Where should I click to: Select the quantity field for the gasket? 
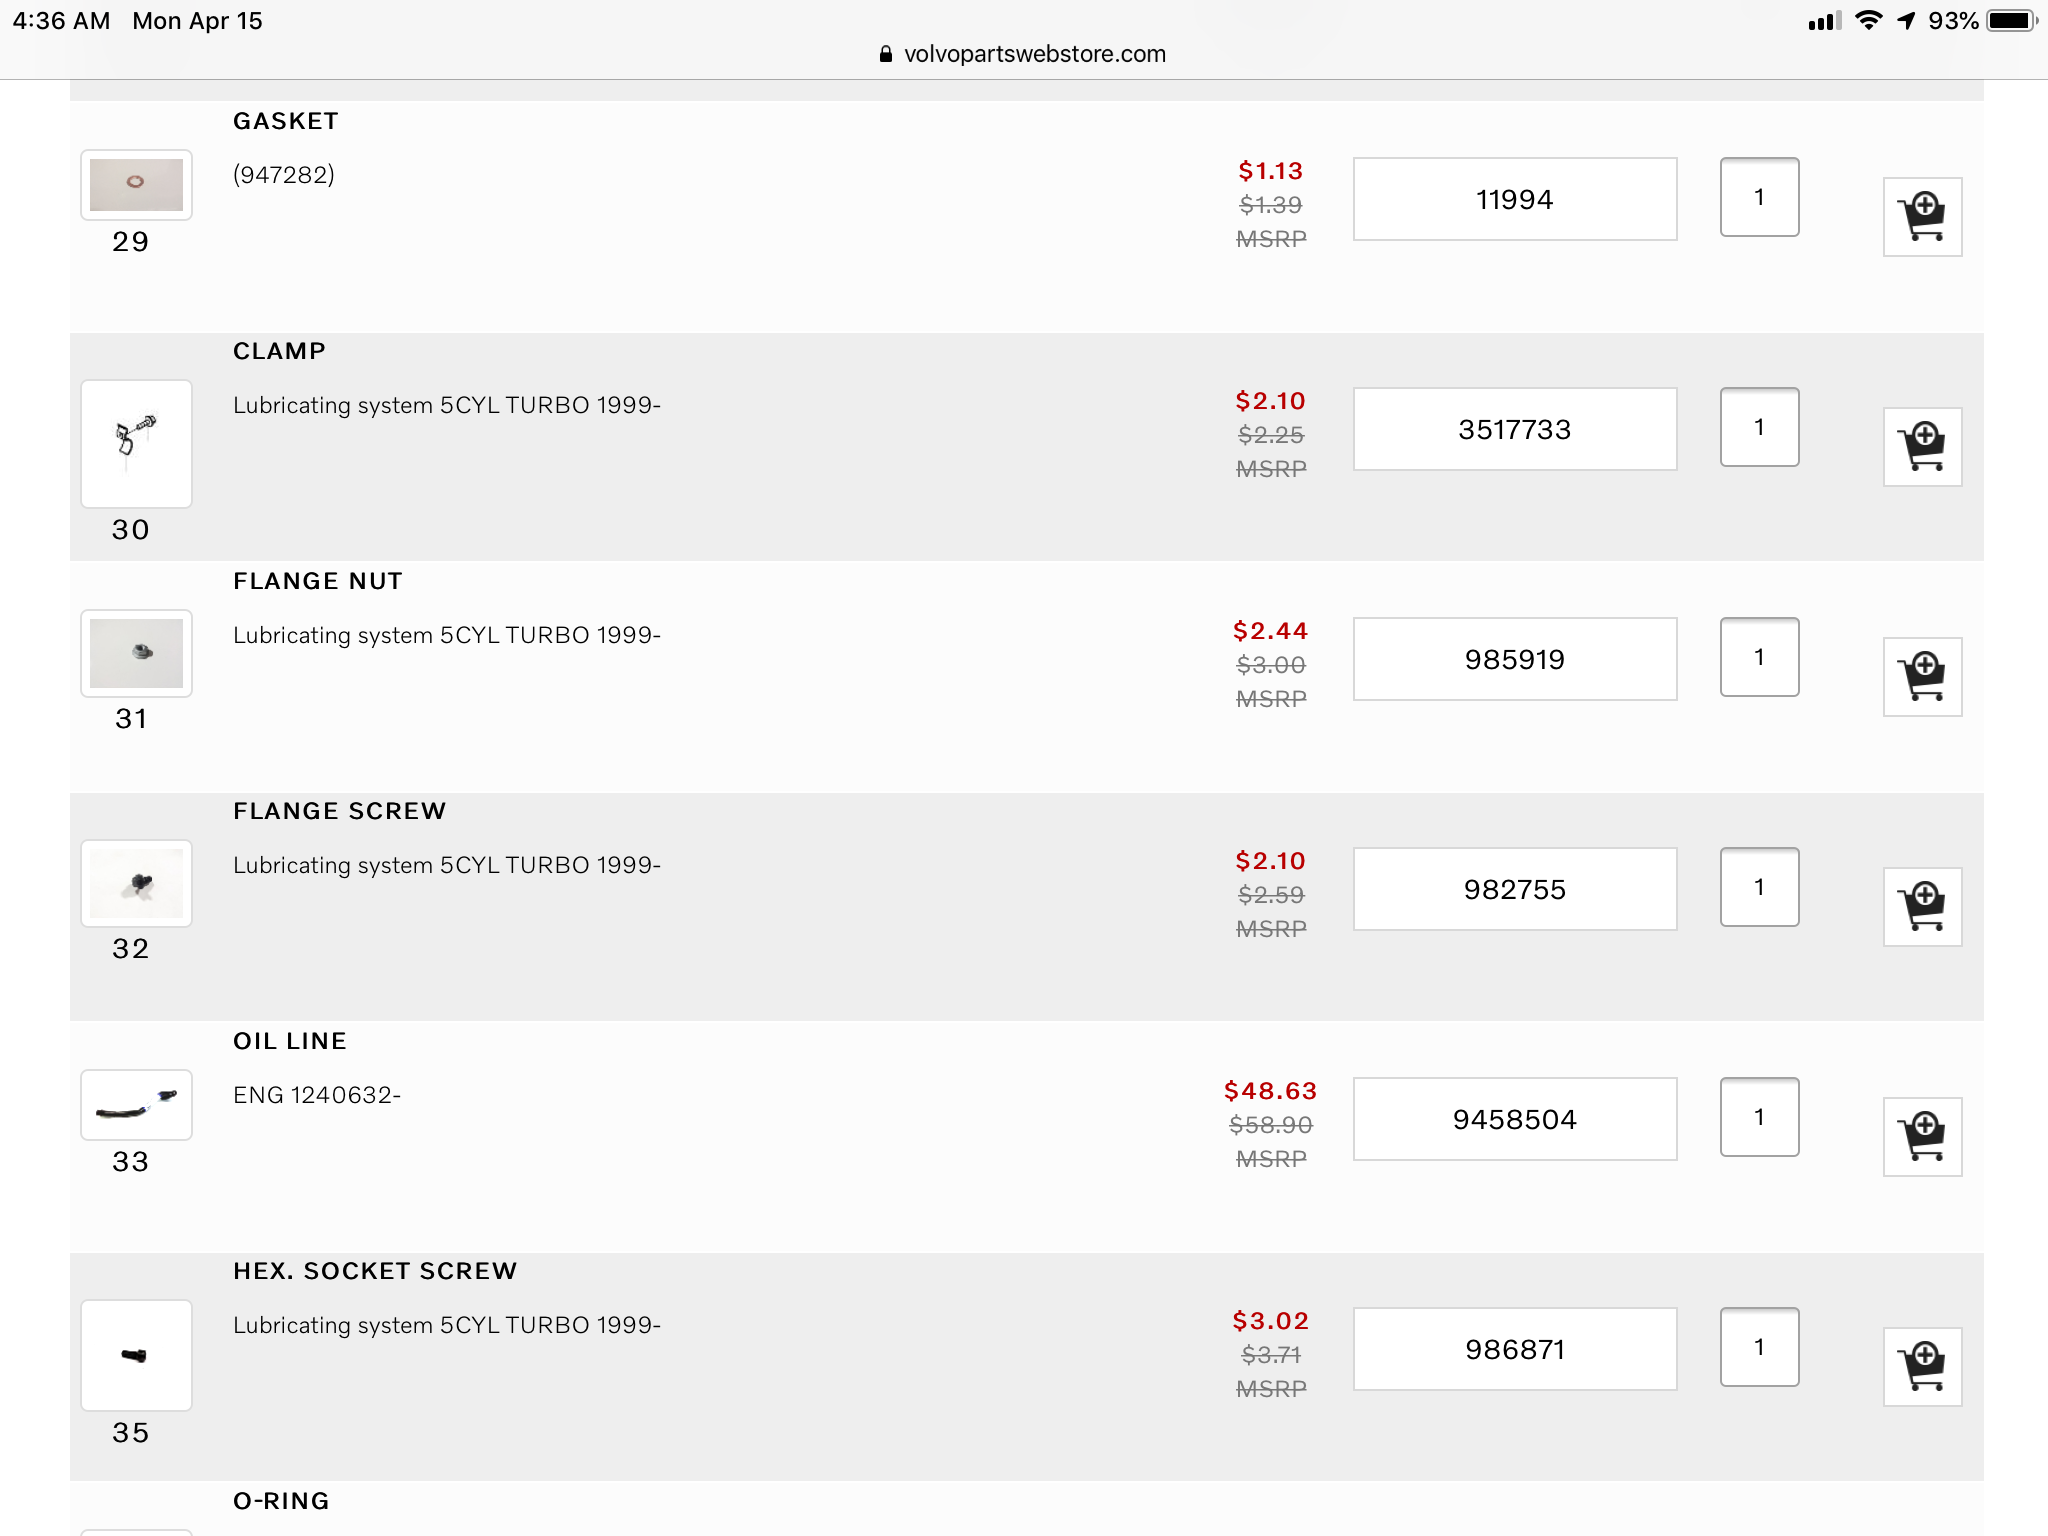pyautogui.click(x=1759, y=197)
